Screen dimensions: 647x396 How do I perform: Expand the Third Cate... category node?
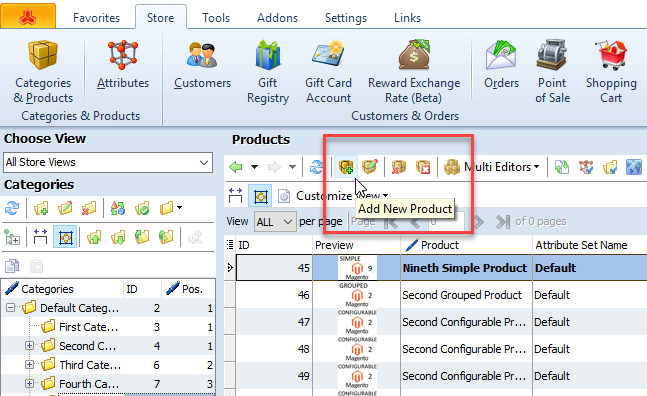[x=29, y=364]
